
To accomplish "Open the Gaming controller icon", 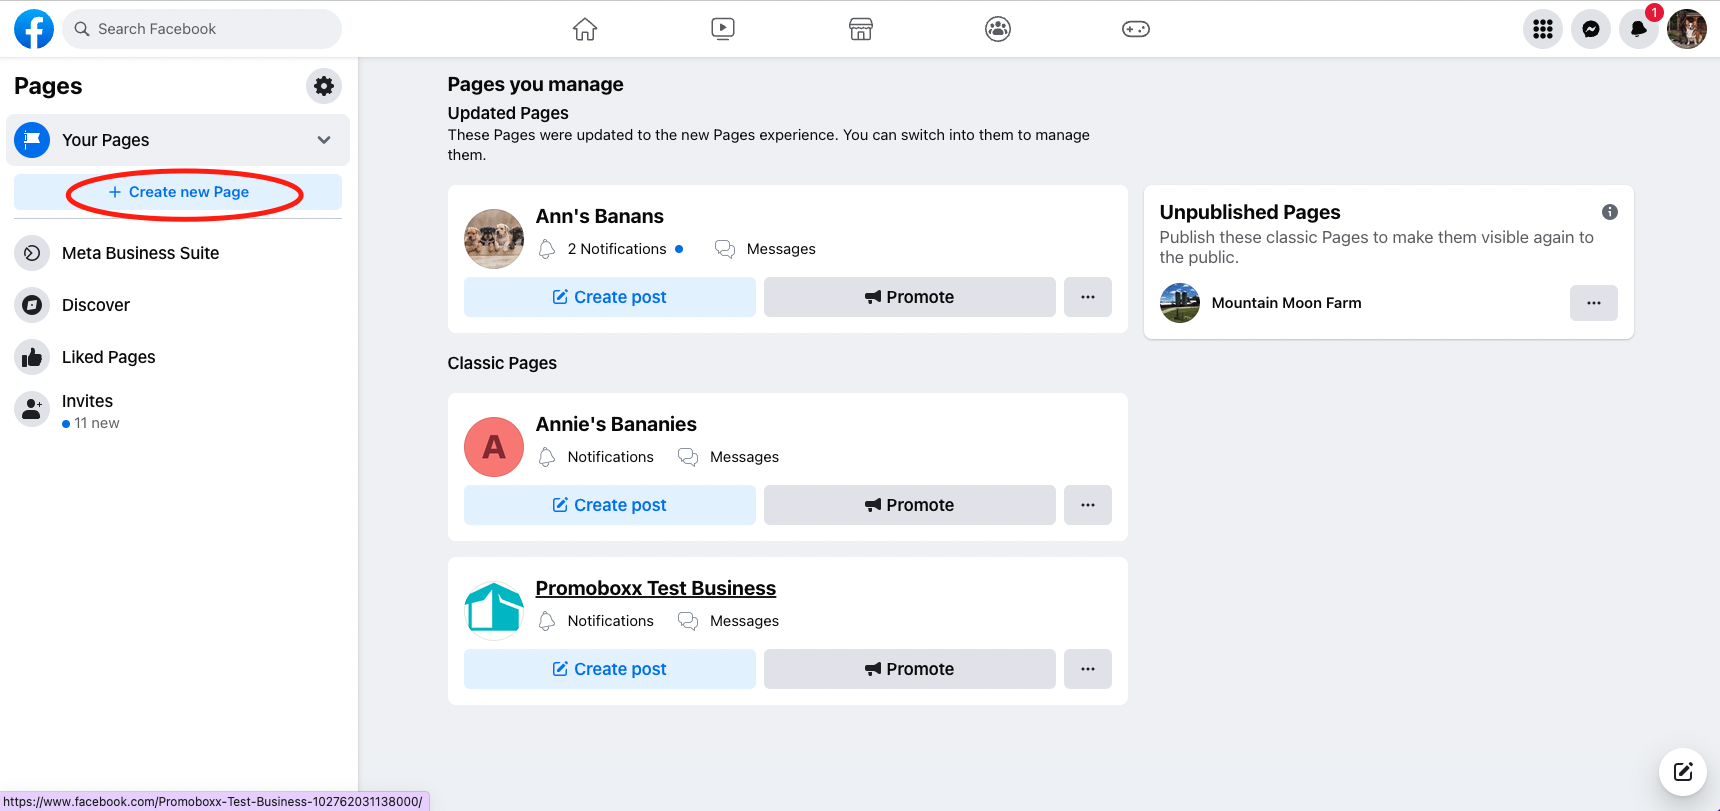I will [1136, 29].
